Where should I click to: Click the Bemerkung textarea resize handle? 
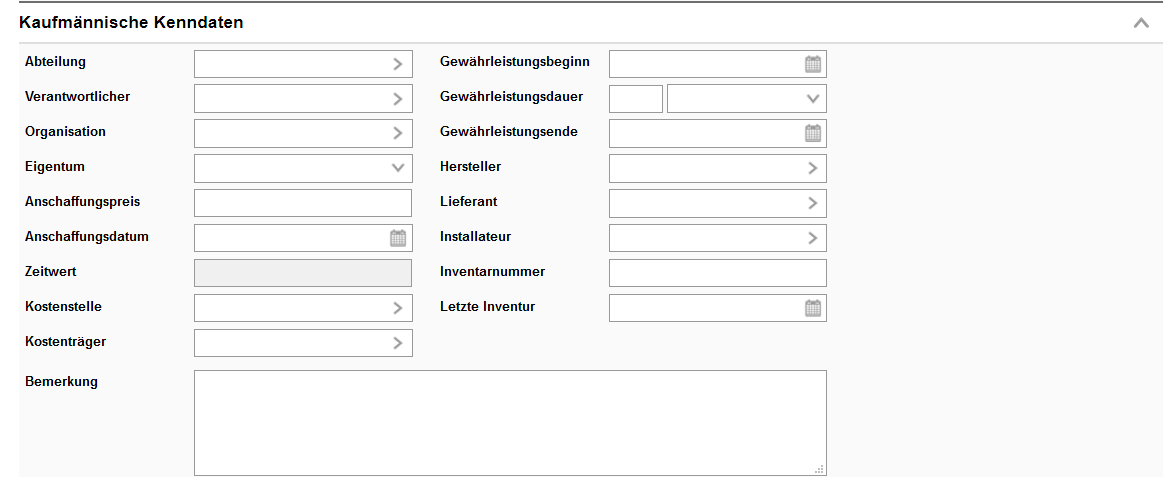coord(820,469)
